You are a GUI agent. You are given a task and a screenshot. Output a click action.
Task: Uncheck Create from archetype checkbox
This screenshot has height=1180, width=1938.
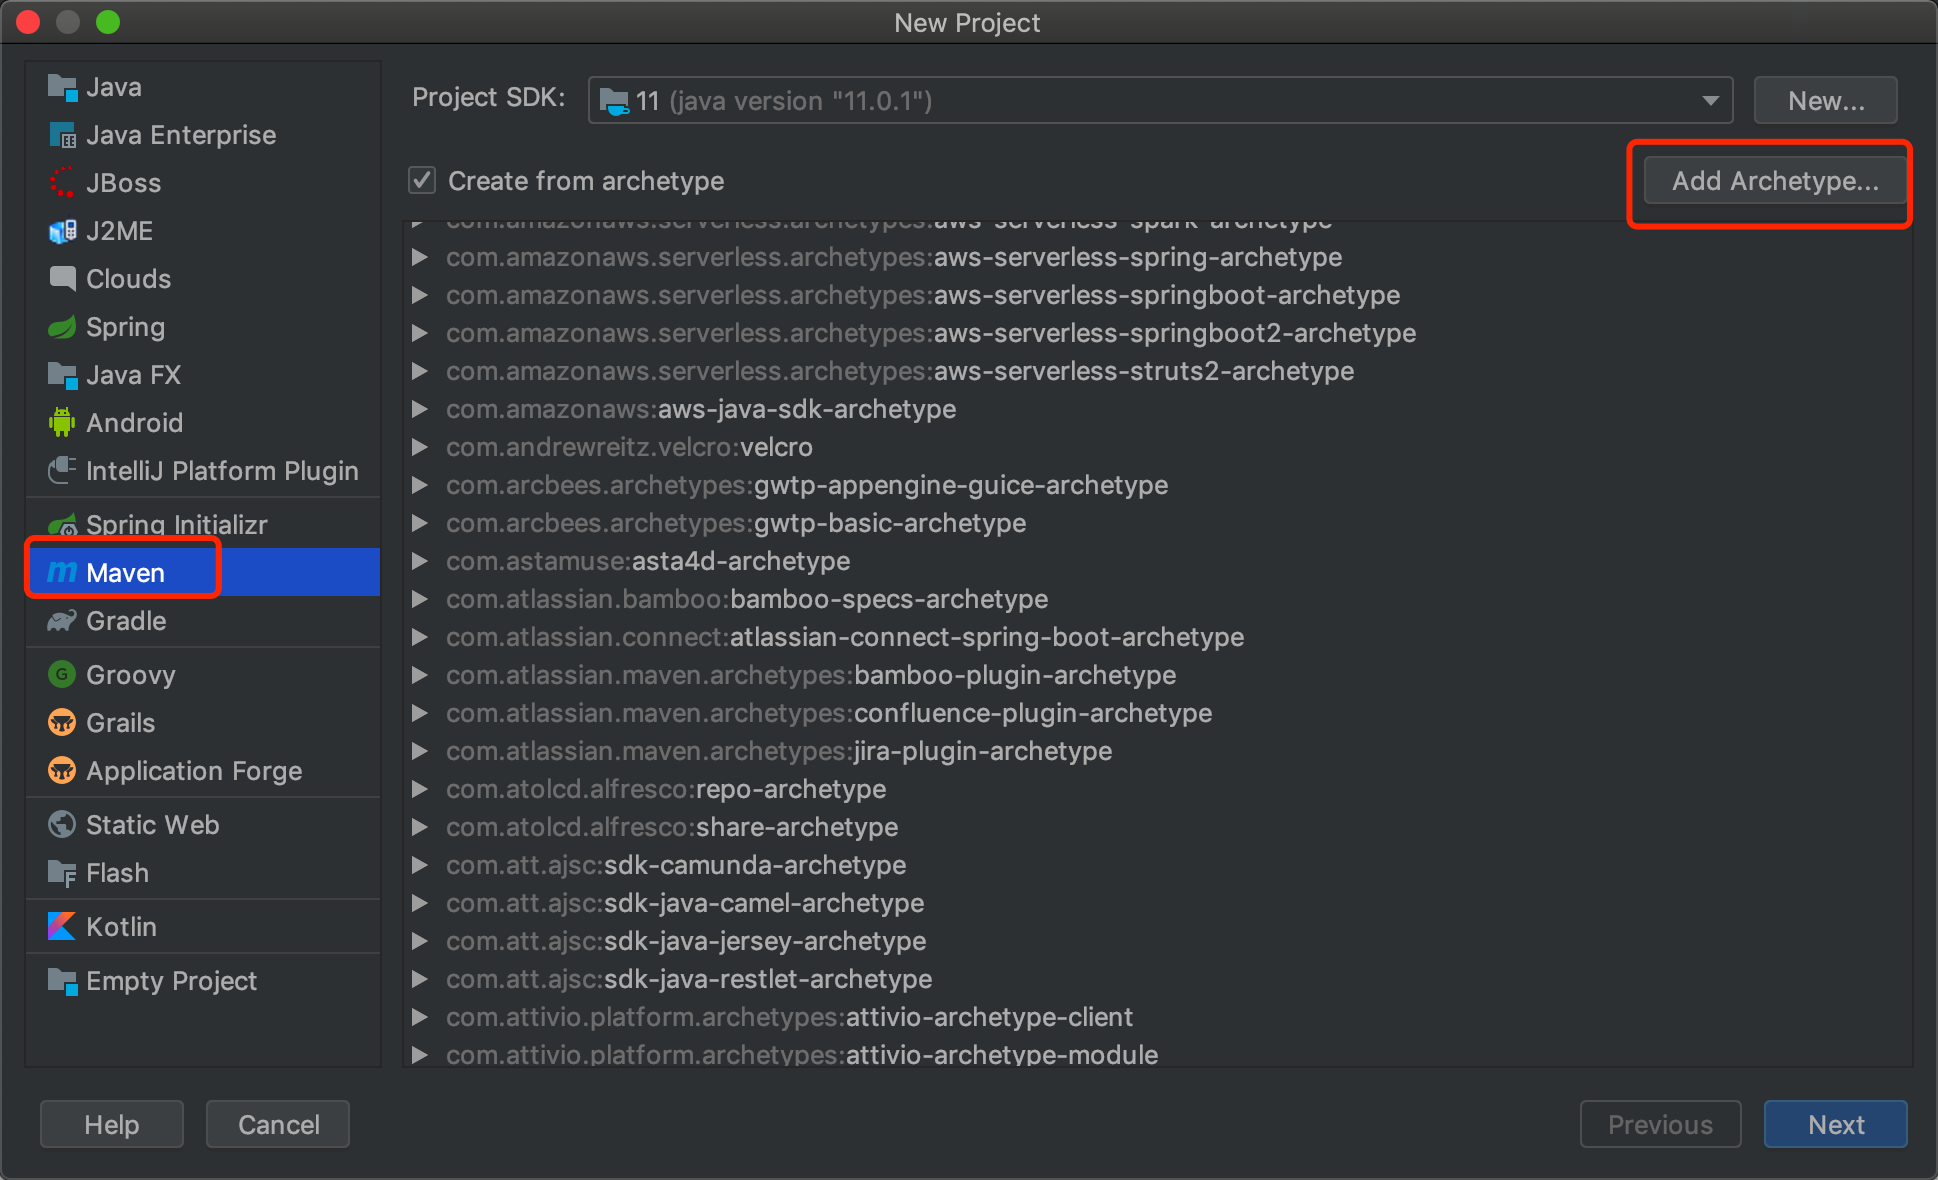(x=422, y=181)
